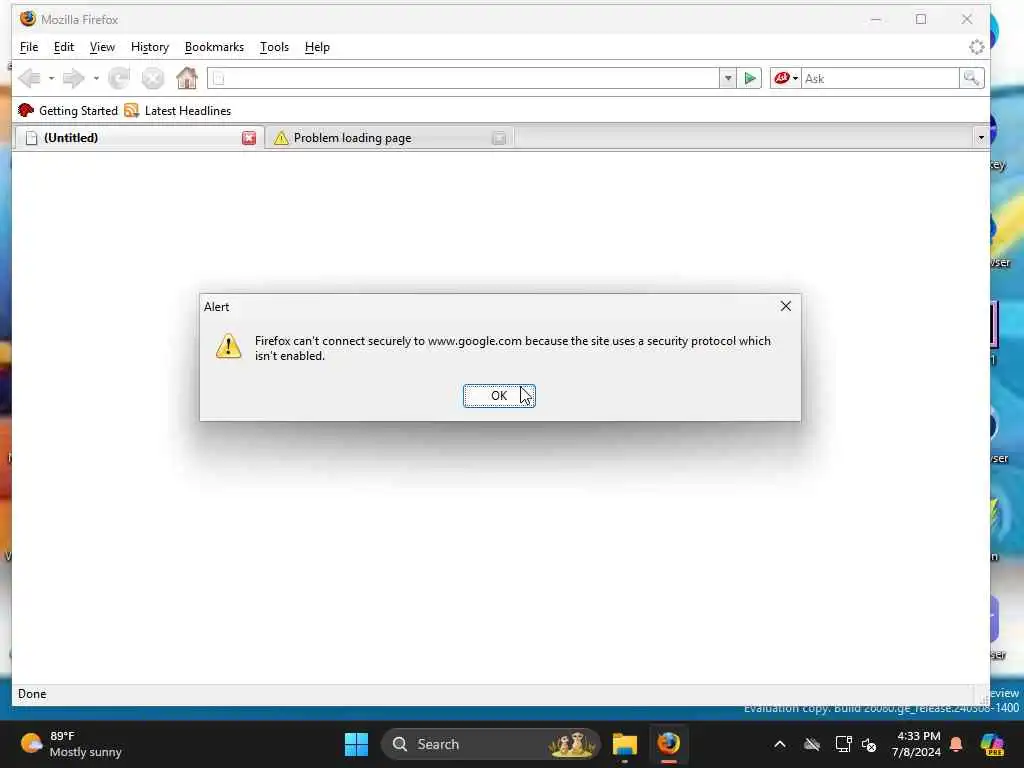1024x768 pixels.
Task: Click the Firefox logo in the title bar
Action: [x=27, y=18]
